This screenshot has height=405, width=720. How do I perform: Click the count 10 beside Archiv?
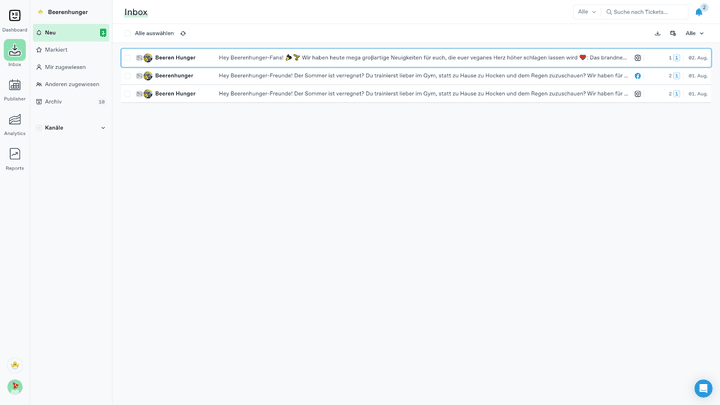tap(101, 102)
